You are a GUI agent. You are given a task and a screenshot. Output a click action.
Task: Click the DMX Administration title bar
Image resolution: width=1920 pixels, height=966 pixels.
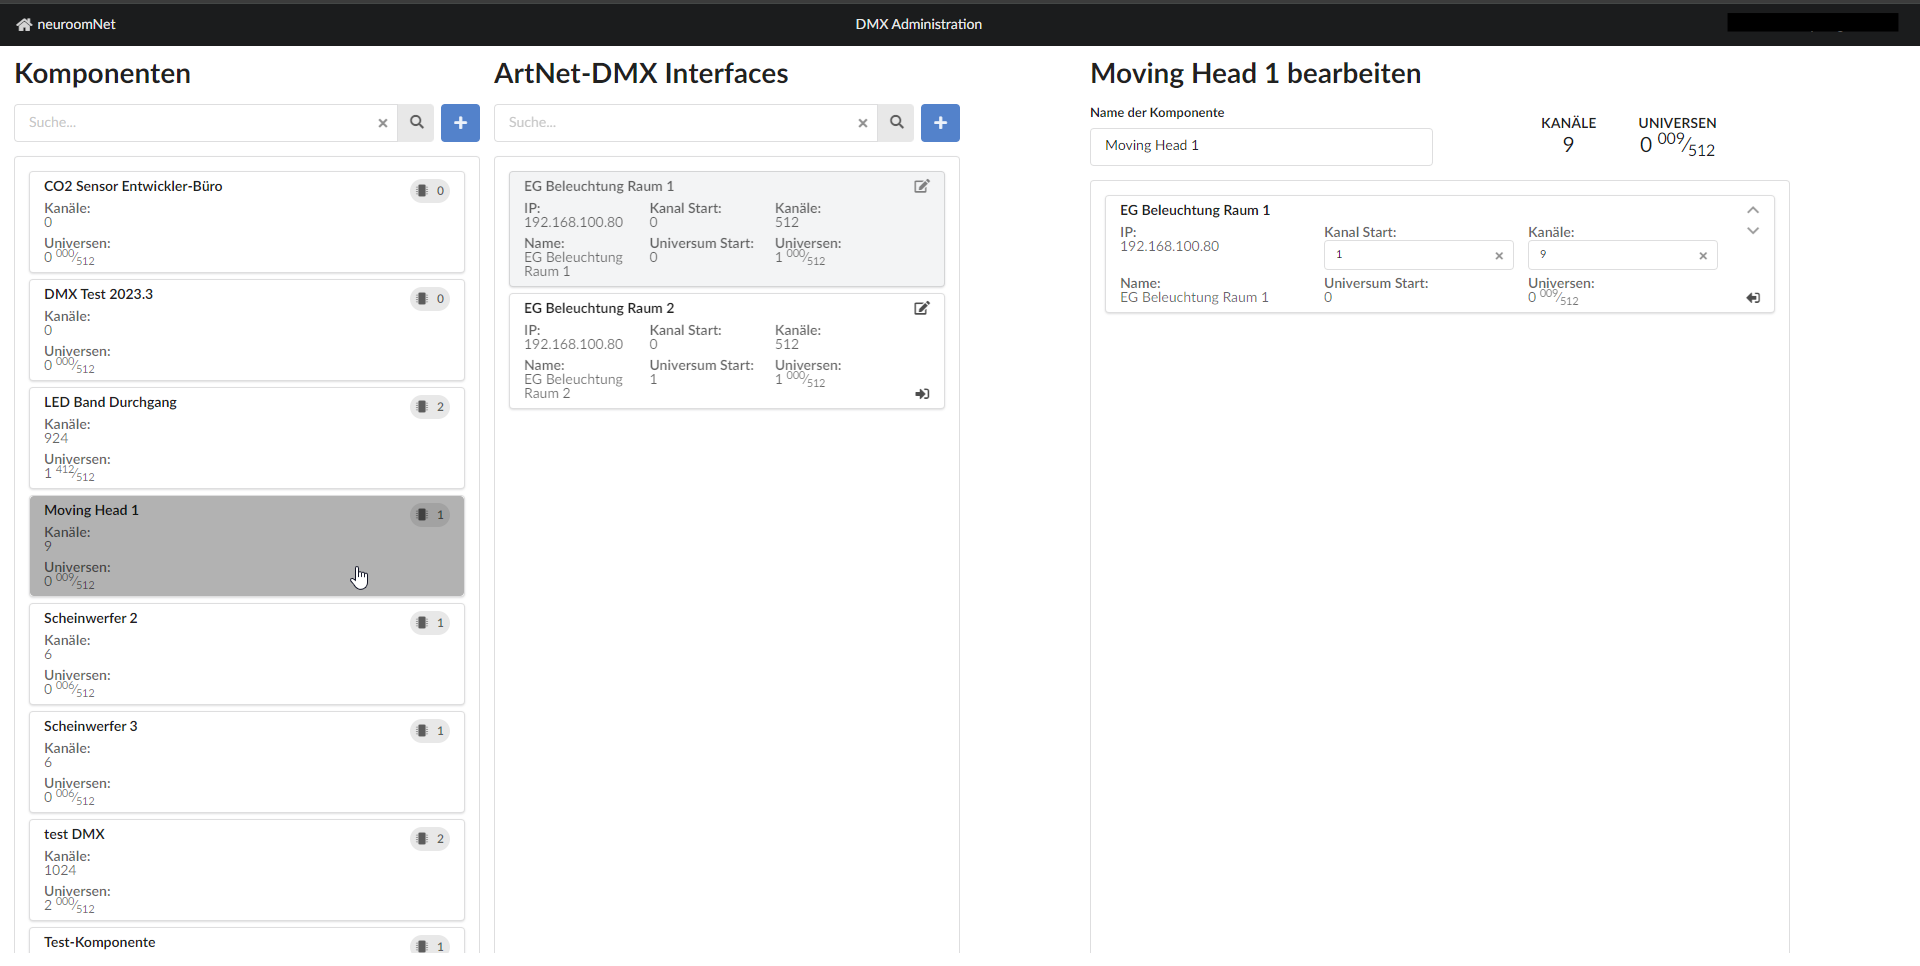(918, 23)
